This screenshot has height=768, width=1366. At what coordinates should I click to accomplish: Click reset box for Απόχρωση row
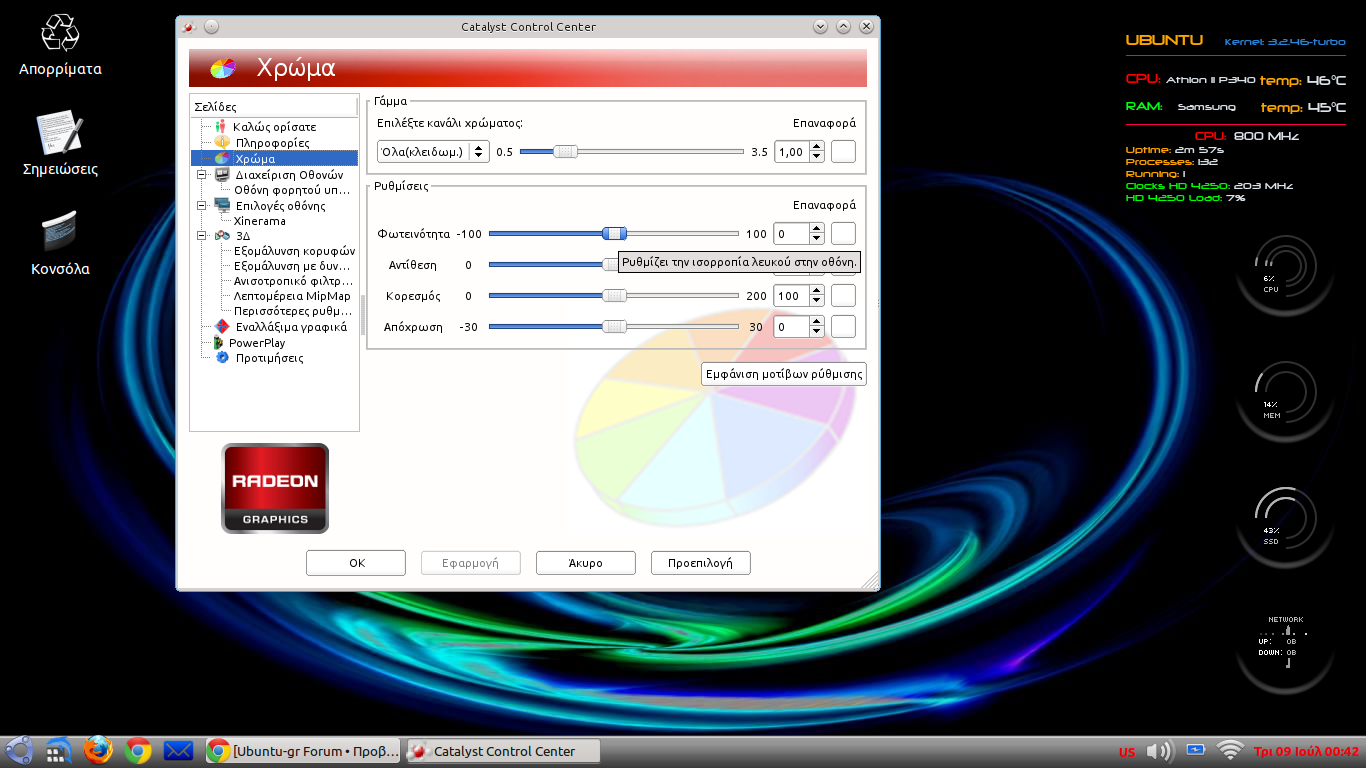(843, 327)
